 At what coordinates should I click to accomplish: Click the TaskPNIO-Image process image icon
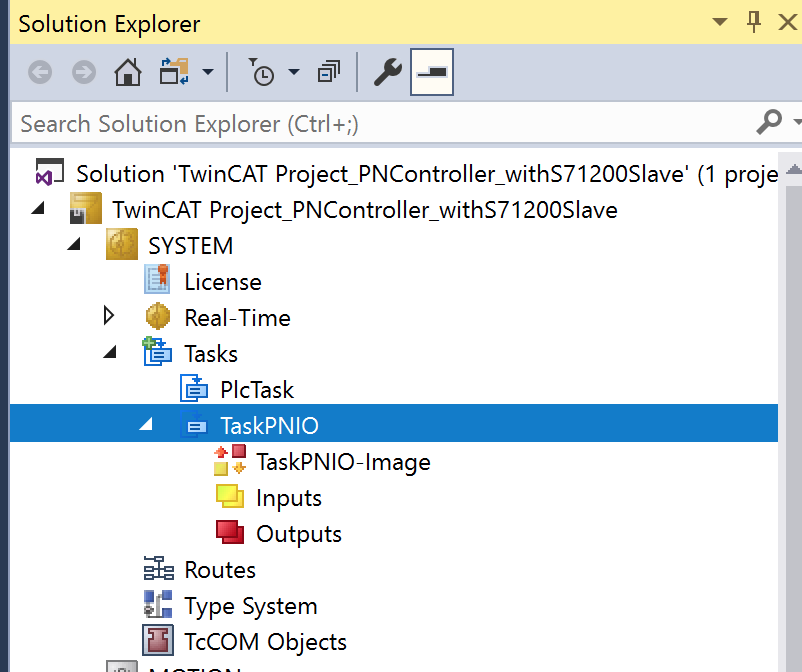click(x=230, y=460)
